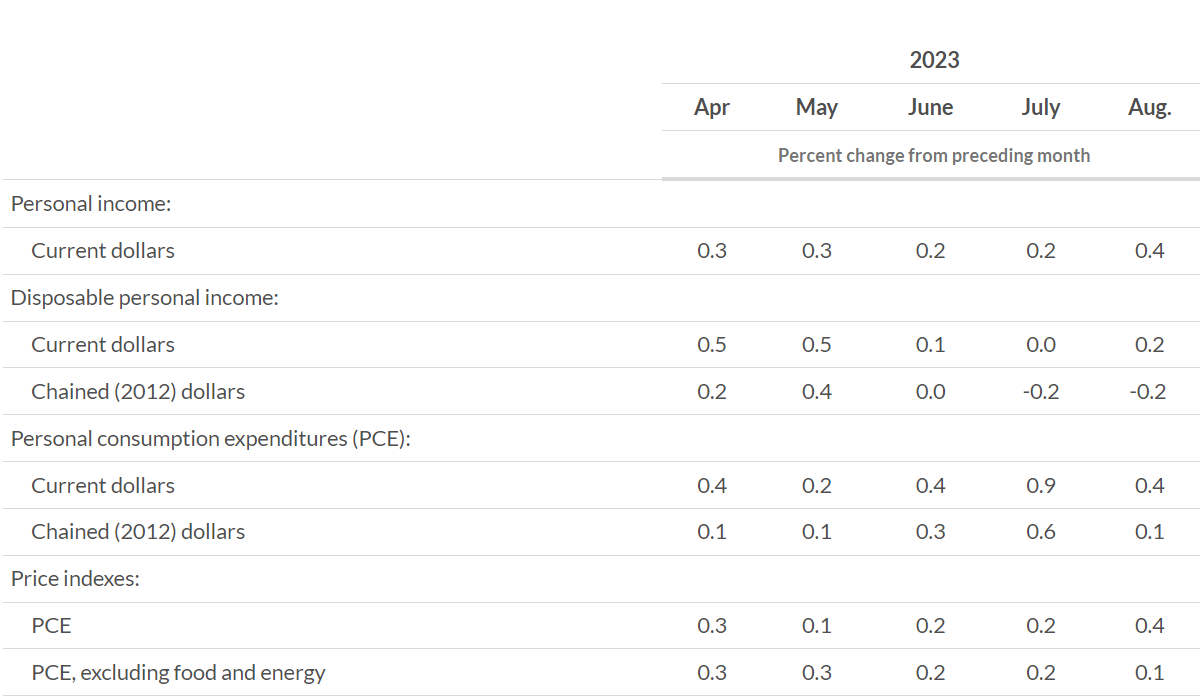Click the 'PCE' label under Price indexes

(51, 626)
